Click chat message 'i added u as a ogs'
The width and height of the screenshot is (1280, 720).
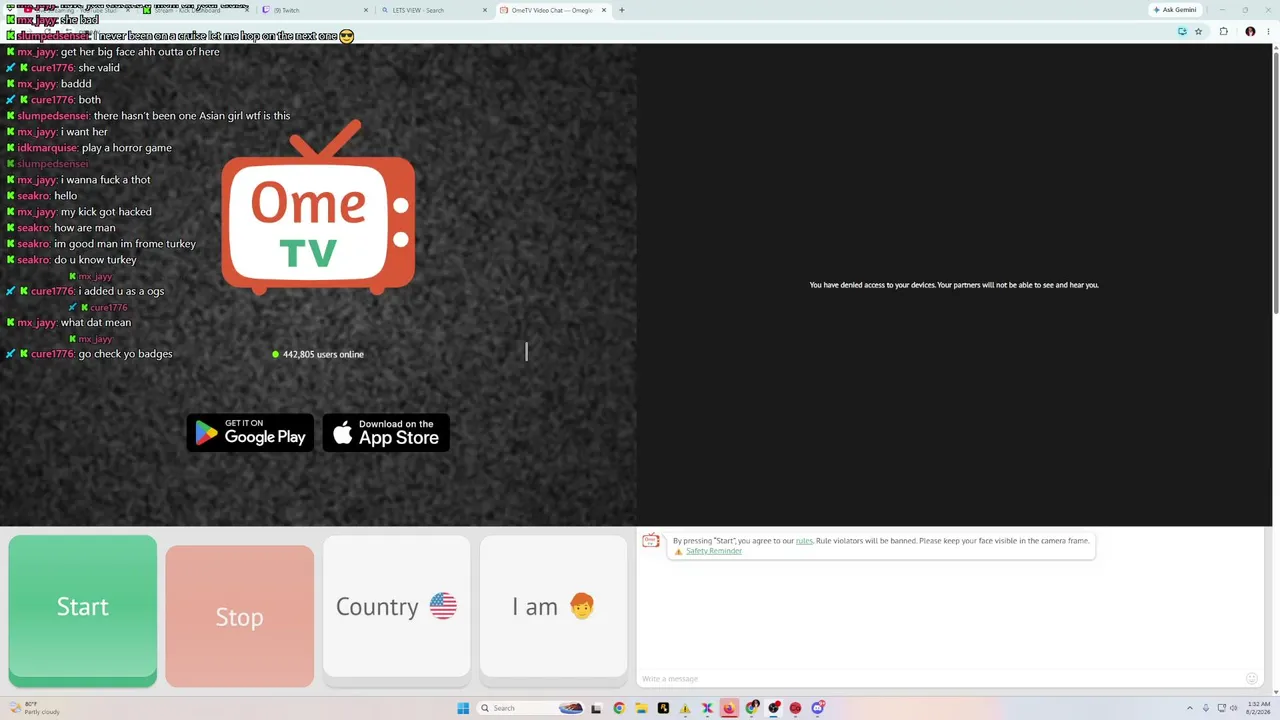pos(121,291)
